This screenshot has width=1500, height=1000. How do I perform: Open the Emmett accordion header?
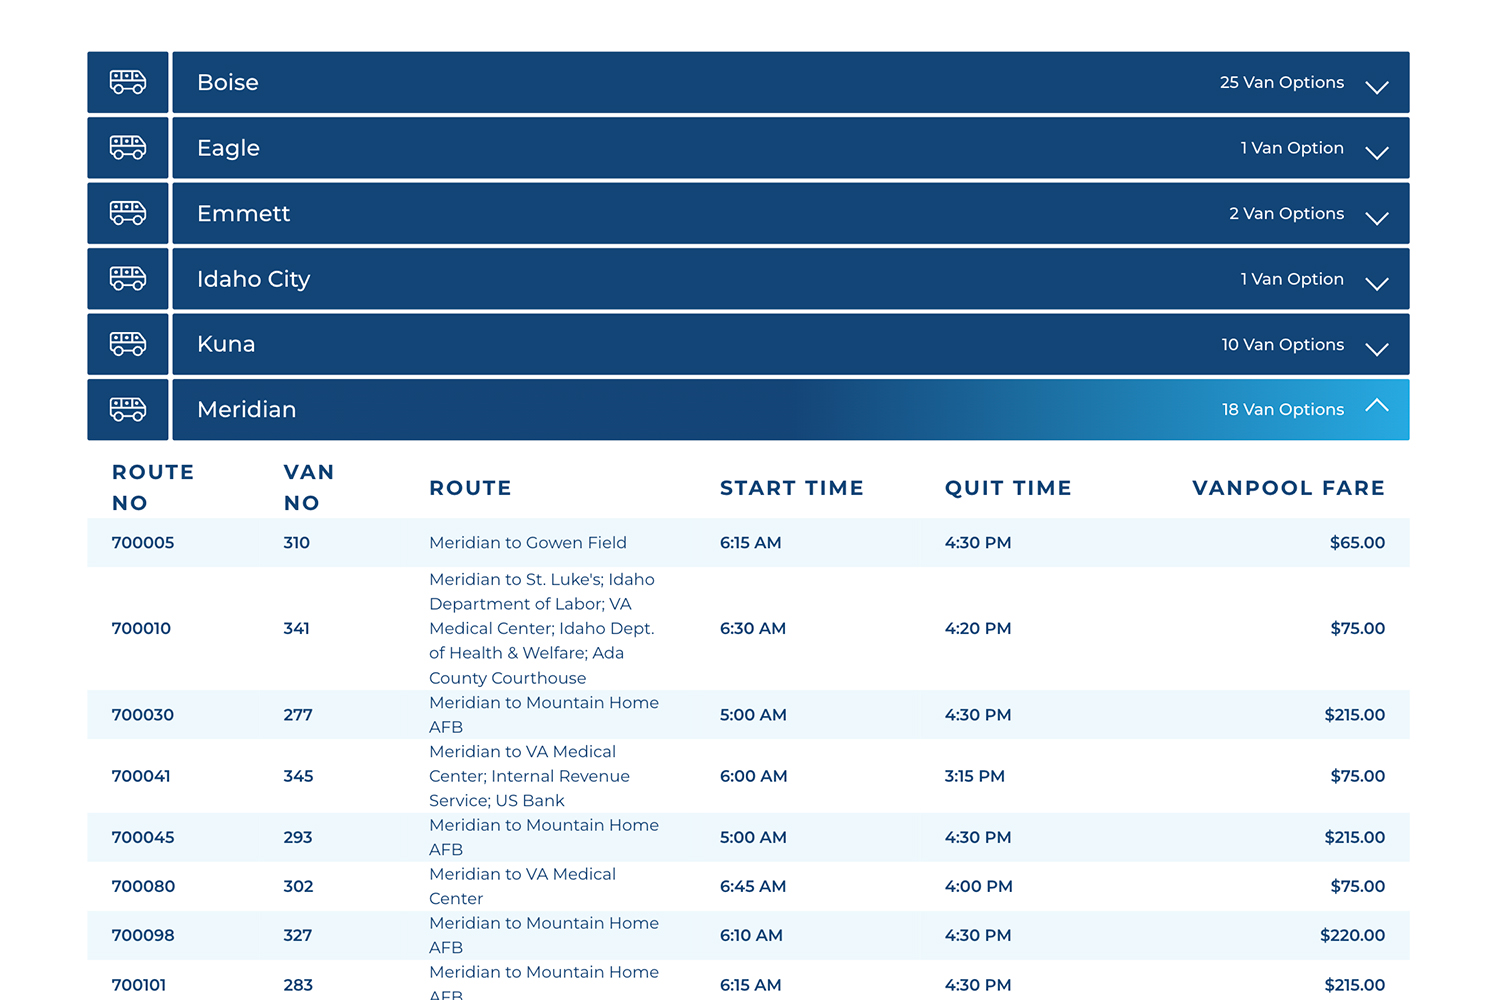click(x=791, y=213)
